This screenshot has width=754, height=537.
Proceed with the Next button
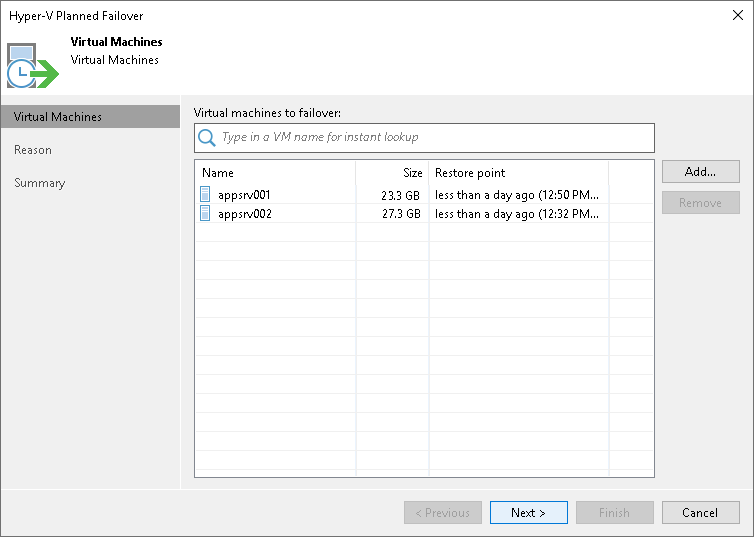(x=528, y=512)
